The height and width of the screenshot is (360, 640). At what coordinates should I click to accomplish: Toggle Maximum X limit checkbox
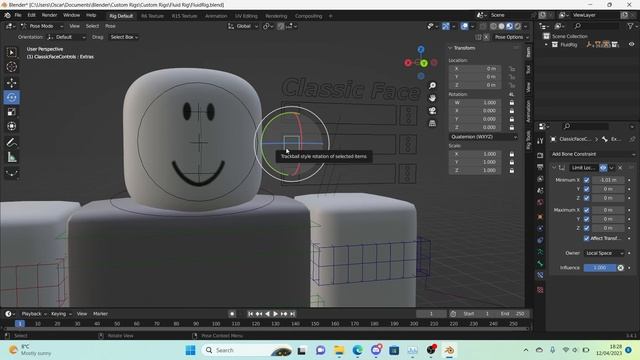587,210
